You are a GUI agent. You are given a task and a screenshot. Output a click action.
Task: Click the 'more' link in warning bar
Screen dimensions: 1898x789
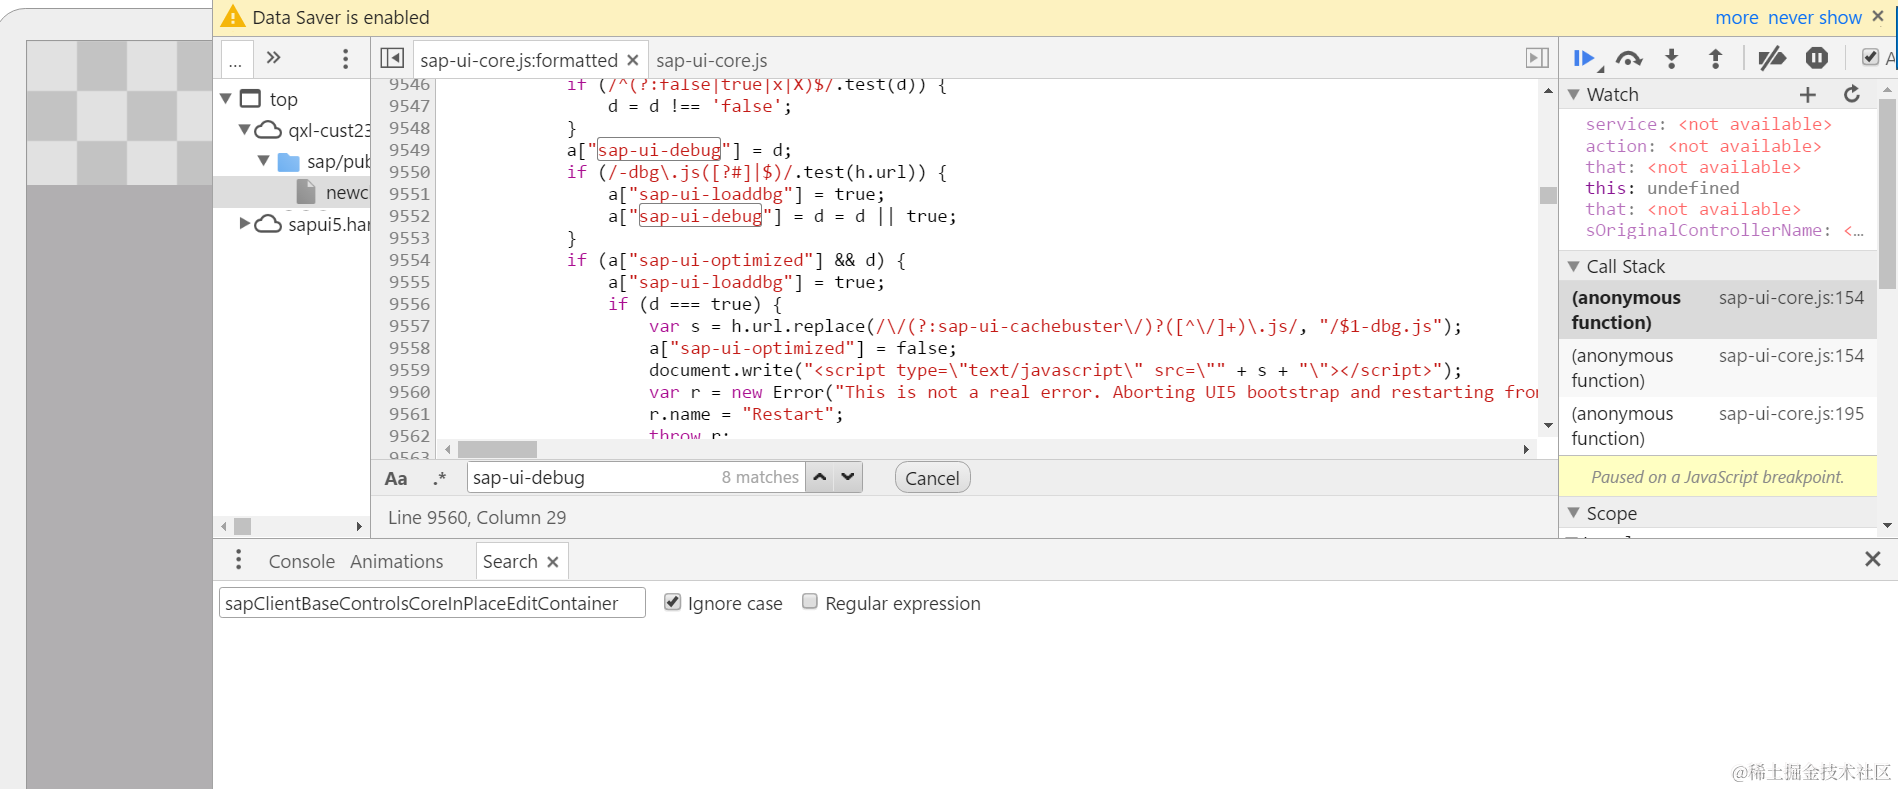1737,17
